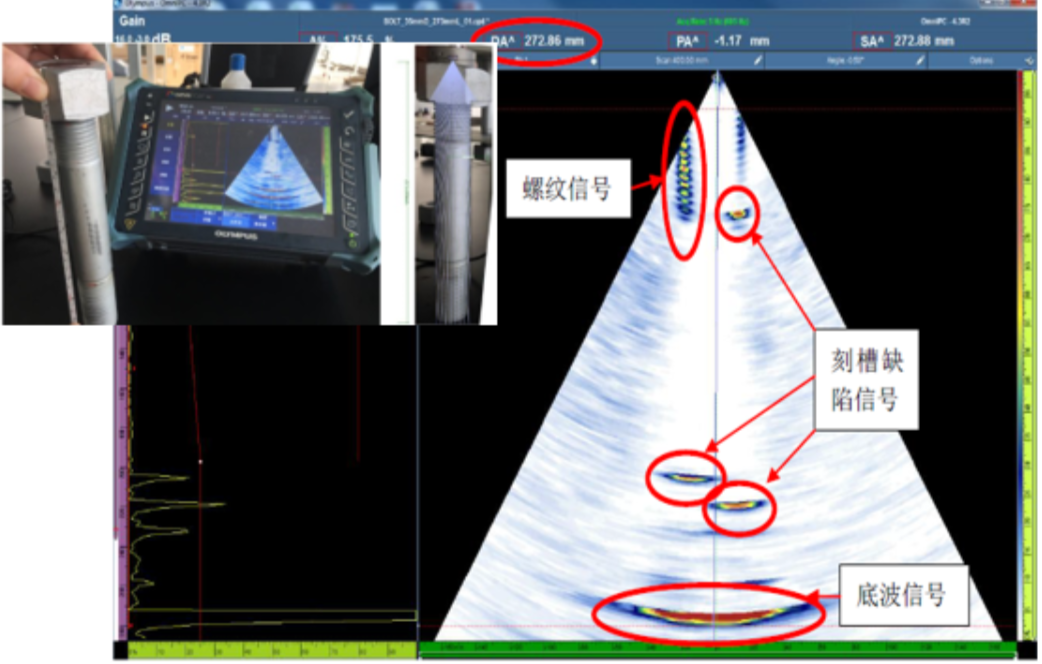
Task: Click the OmniPC window title bar
Action: tap(575, 4)
